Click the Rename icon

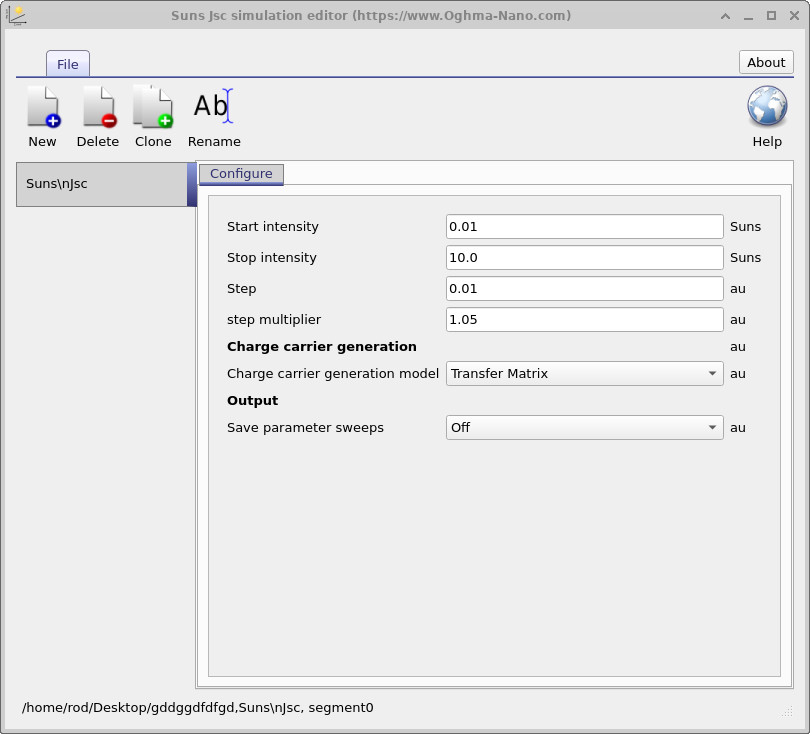coord(213,107)
